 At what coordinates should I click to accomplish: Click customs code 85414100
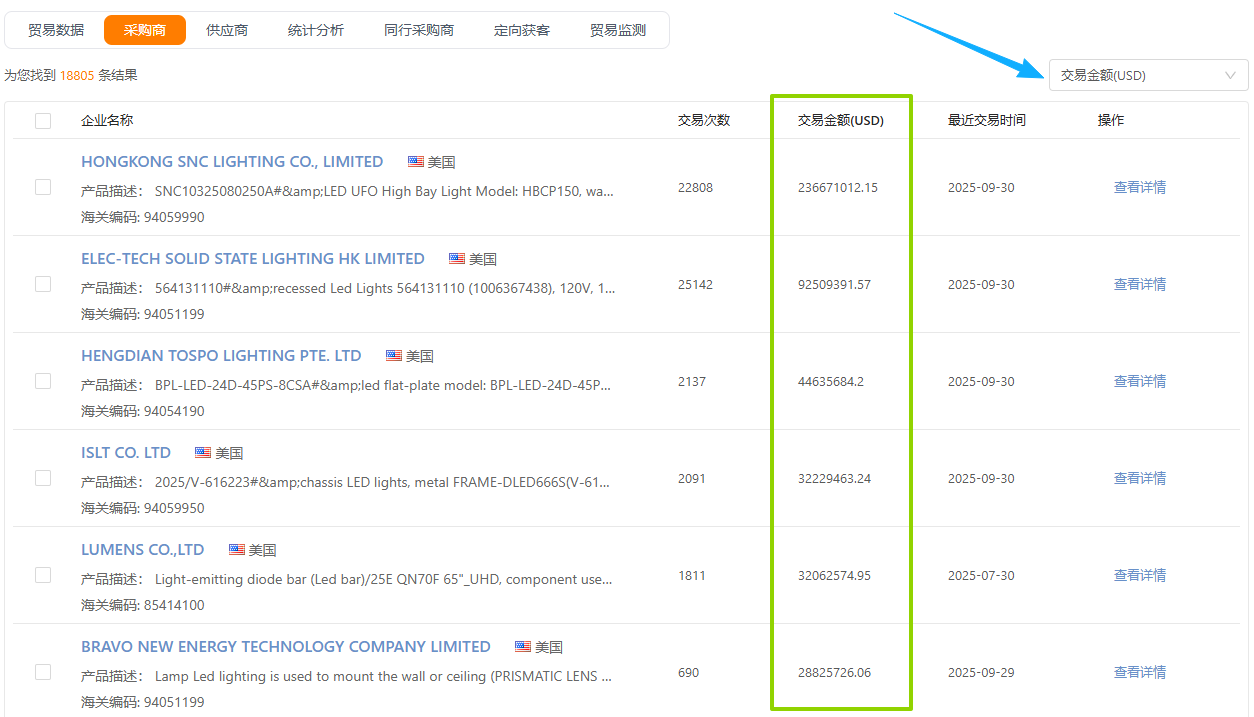[174, 605]
